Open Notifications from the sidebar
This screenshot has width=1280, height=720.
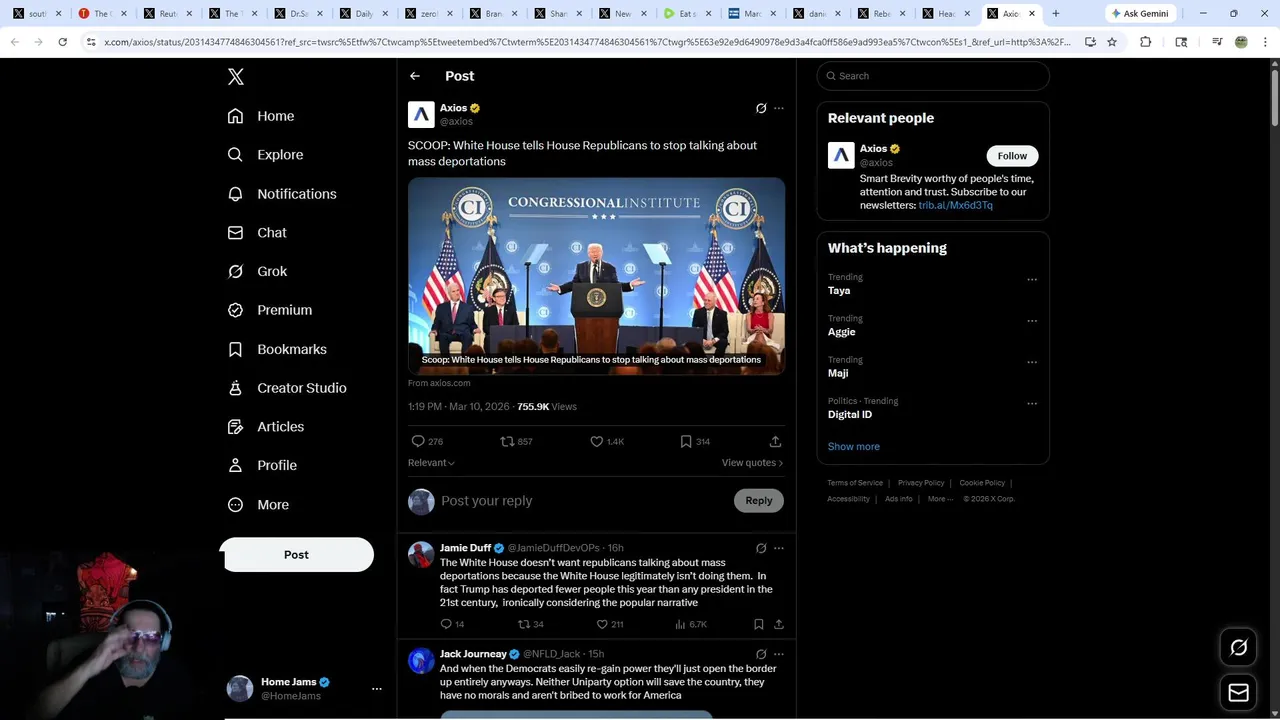point(282,194)
